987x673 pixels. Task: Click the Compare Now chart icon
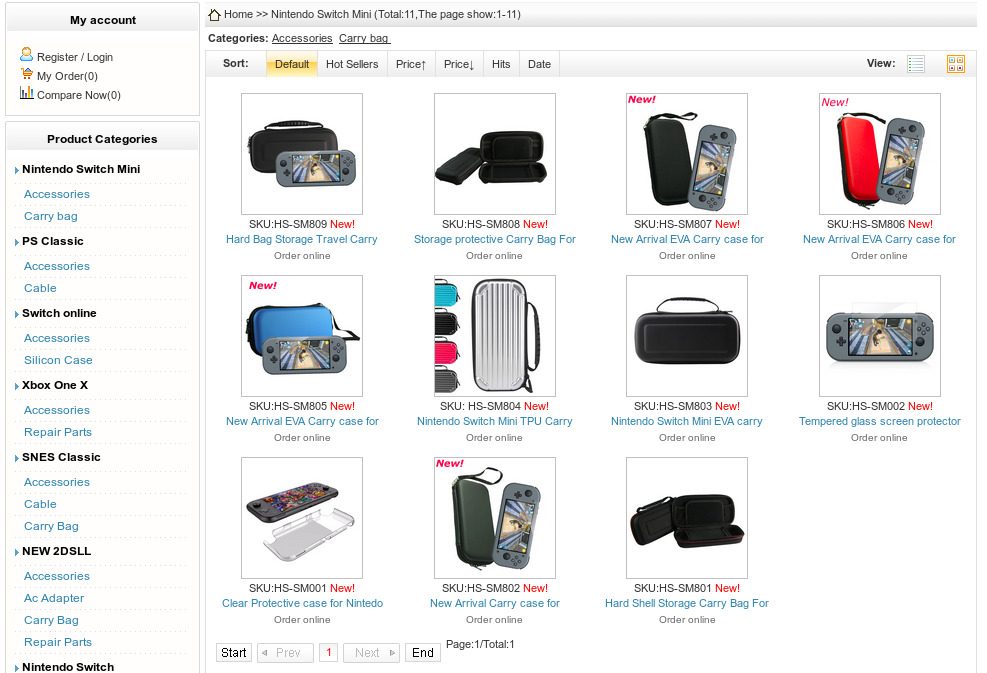26,94
